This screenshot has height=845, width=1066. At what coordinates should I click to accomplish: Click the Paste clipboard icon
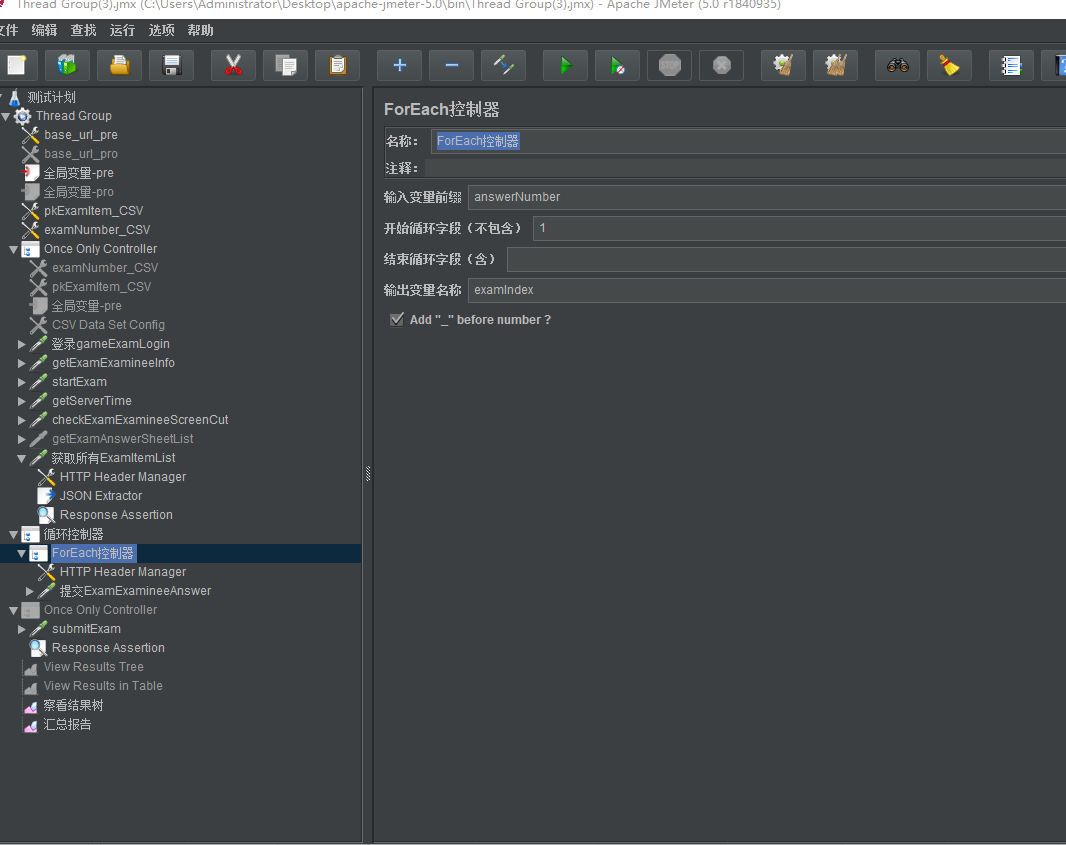tap(338, 65)
